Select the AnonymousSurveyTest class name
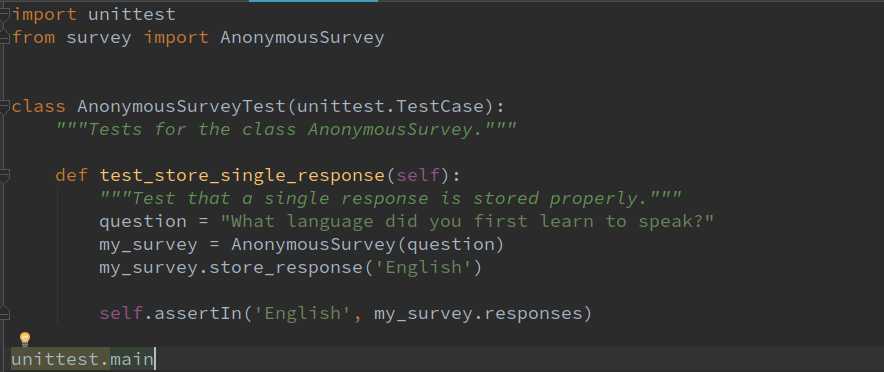The image size is (884, 372). point(181,106)
